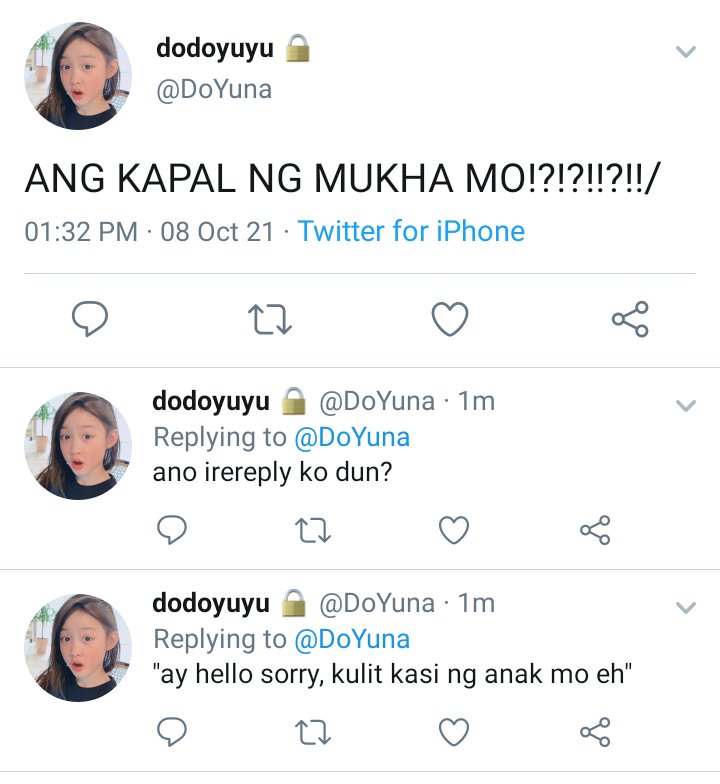Open @DoYuna mention in first reply
This screenshot has height=784, width=720.
(352, 437)
